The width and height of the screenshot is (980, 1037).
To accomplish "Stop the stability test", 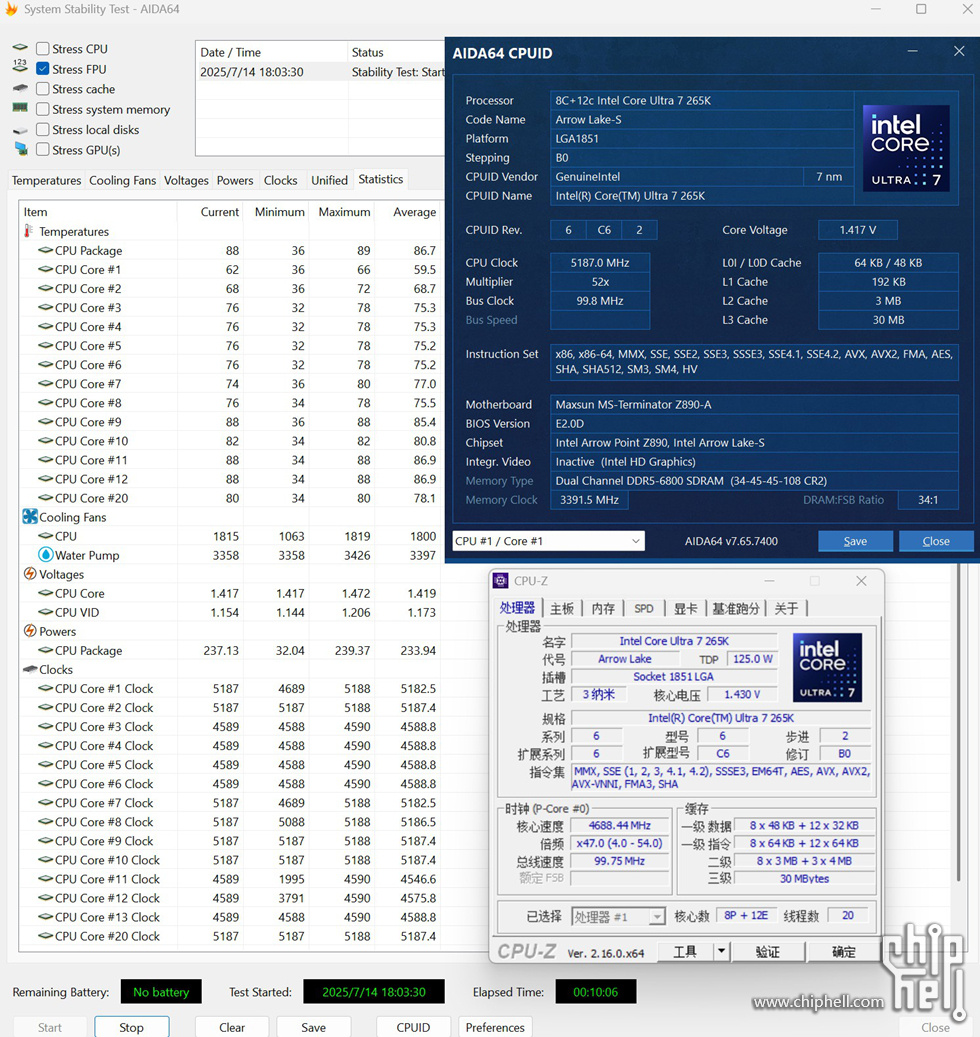I will [x=132, y=1027].
